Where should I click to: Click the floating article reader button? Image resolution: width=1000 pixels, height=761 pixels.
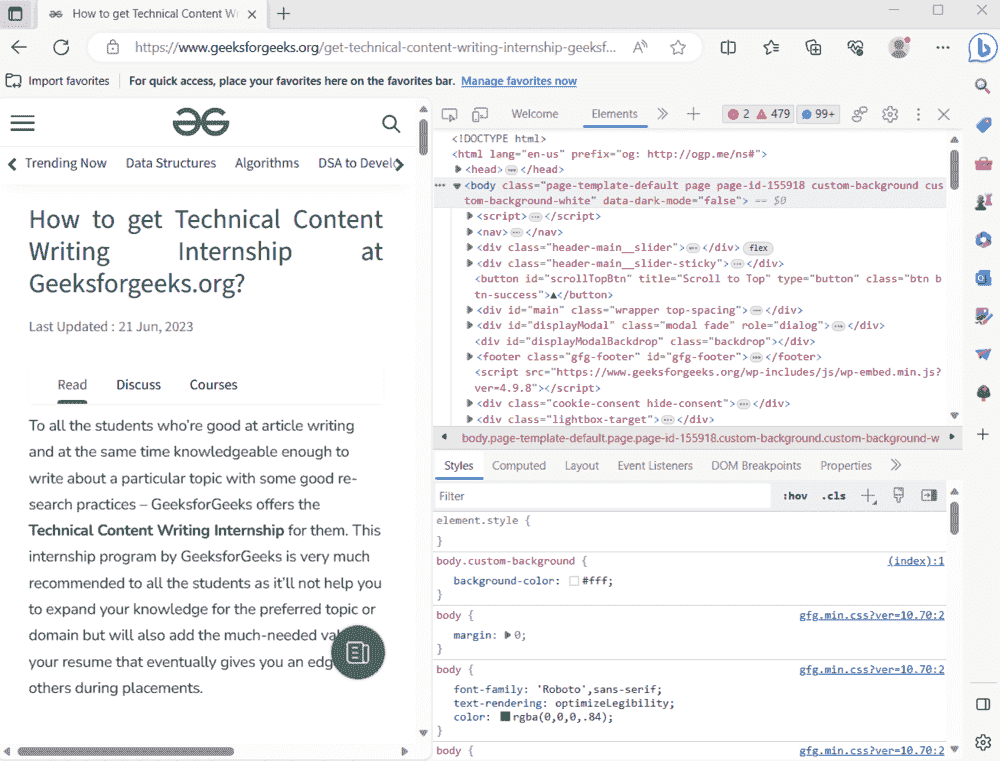coord(358,653)
